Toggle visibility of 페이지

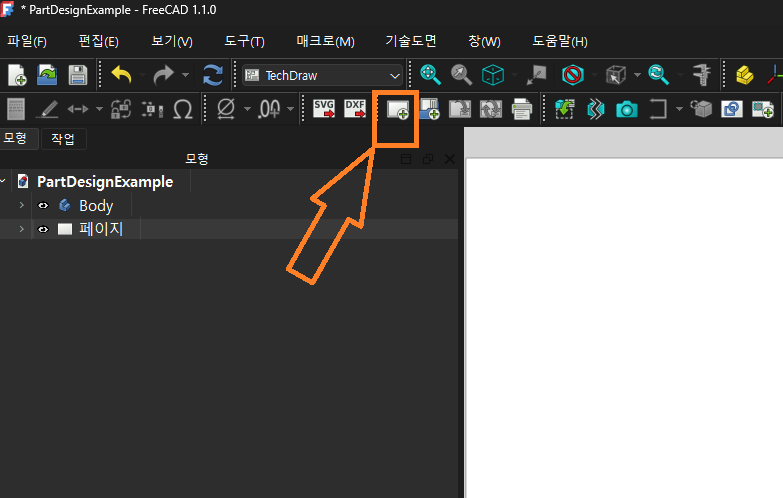[x=43, y=229]
